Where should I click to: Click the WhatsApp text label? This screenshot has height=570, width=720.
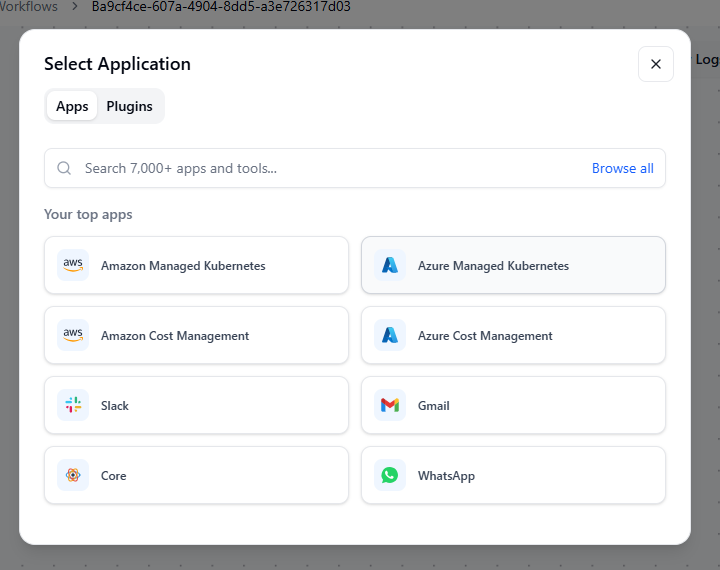(446, 476)
